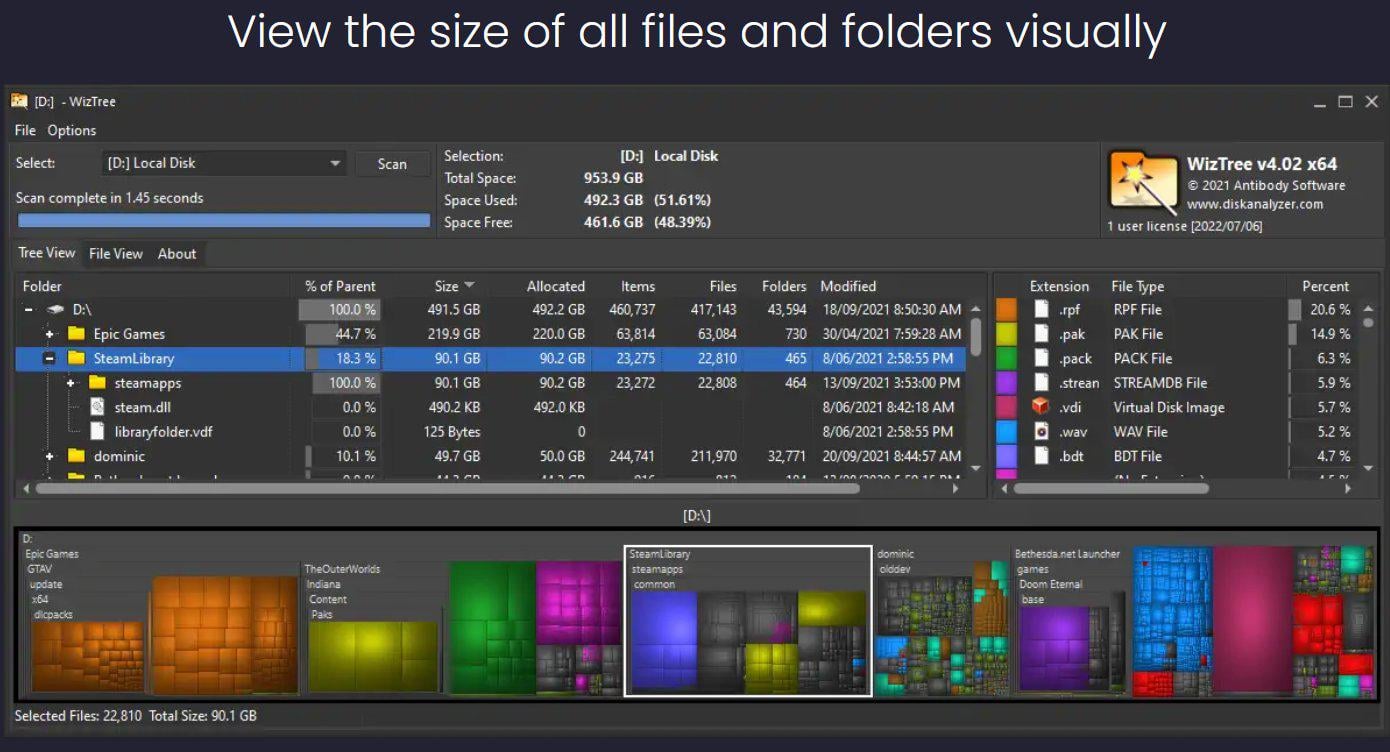Click the steam.dll 490.2 KB size value
Viewport: 1390px width, 752px height.
[451, 407]
